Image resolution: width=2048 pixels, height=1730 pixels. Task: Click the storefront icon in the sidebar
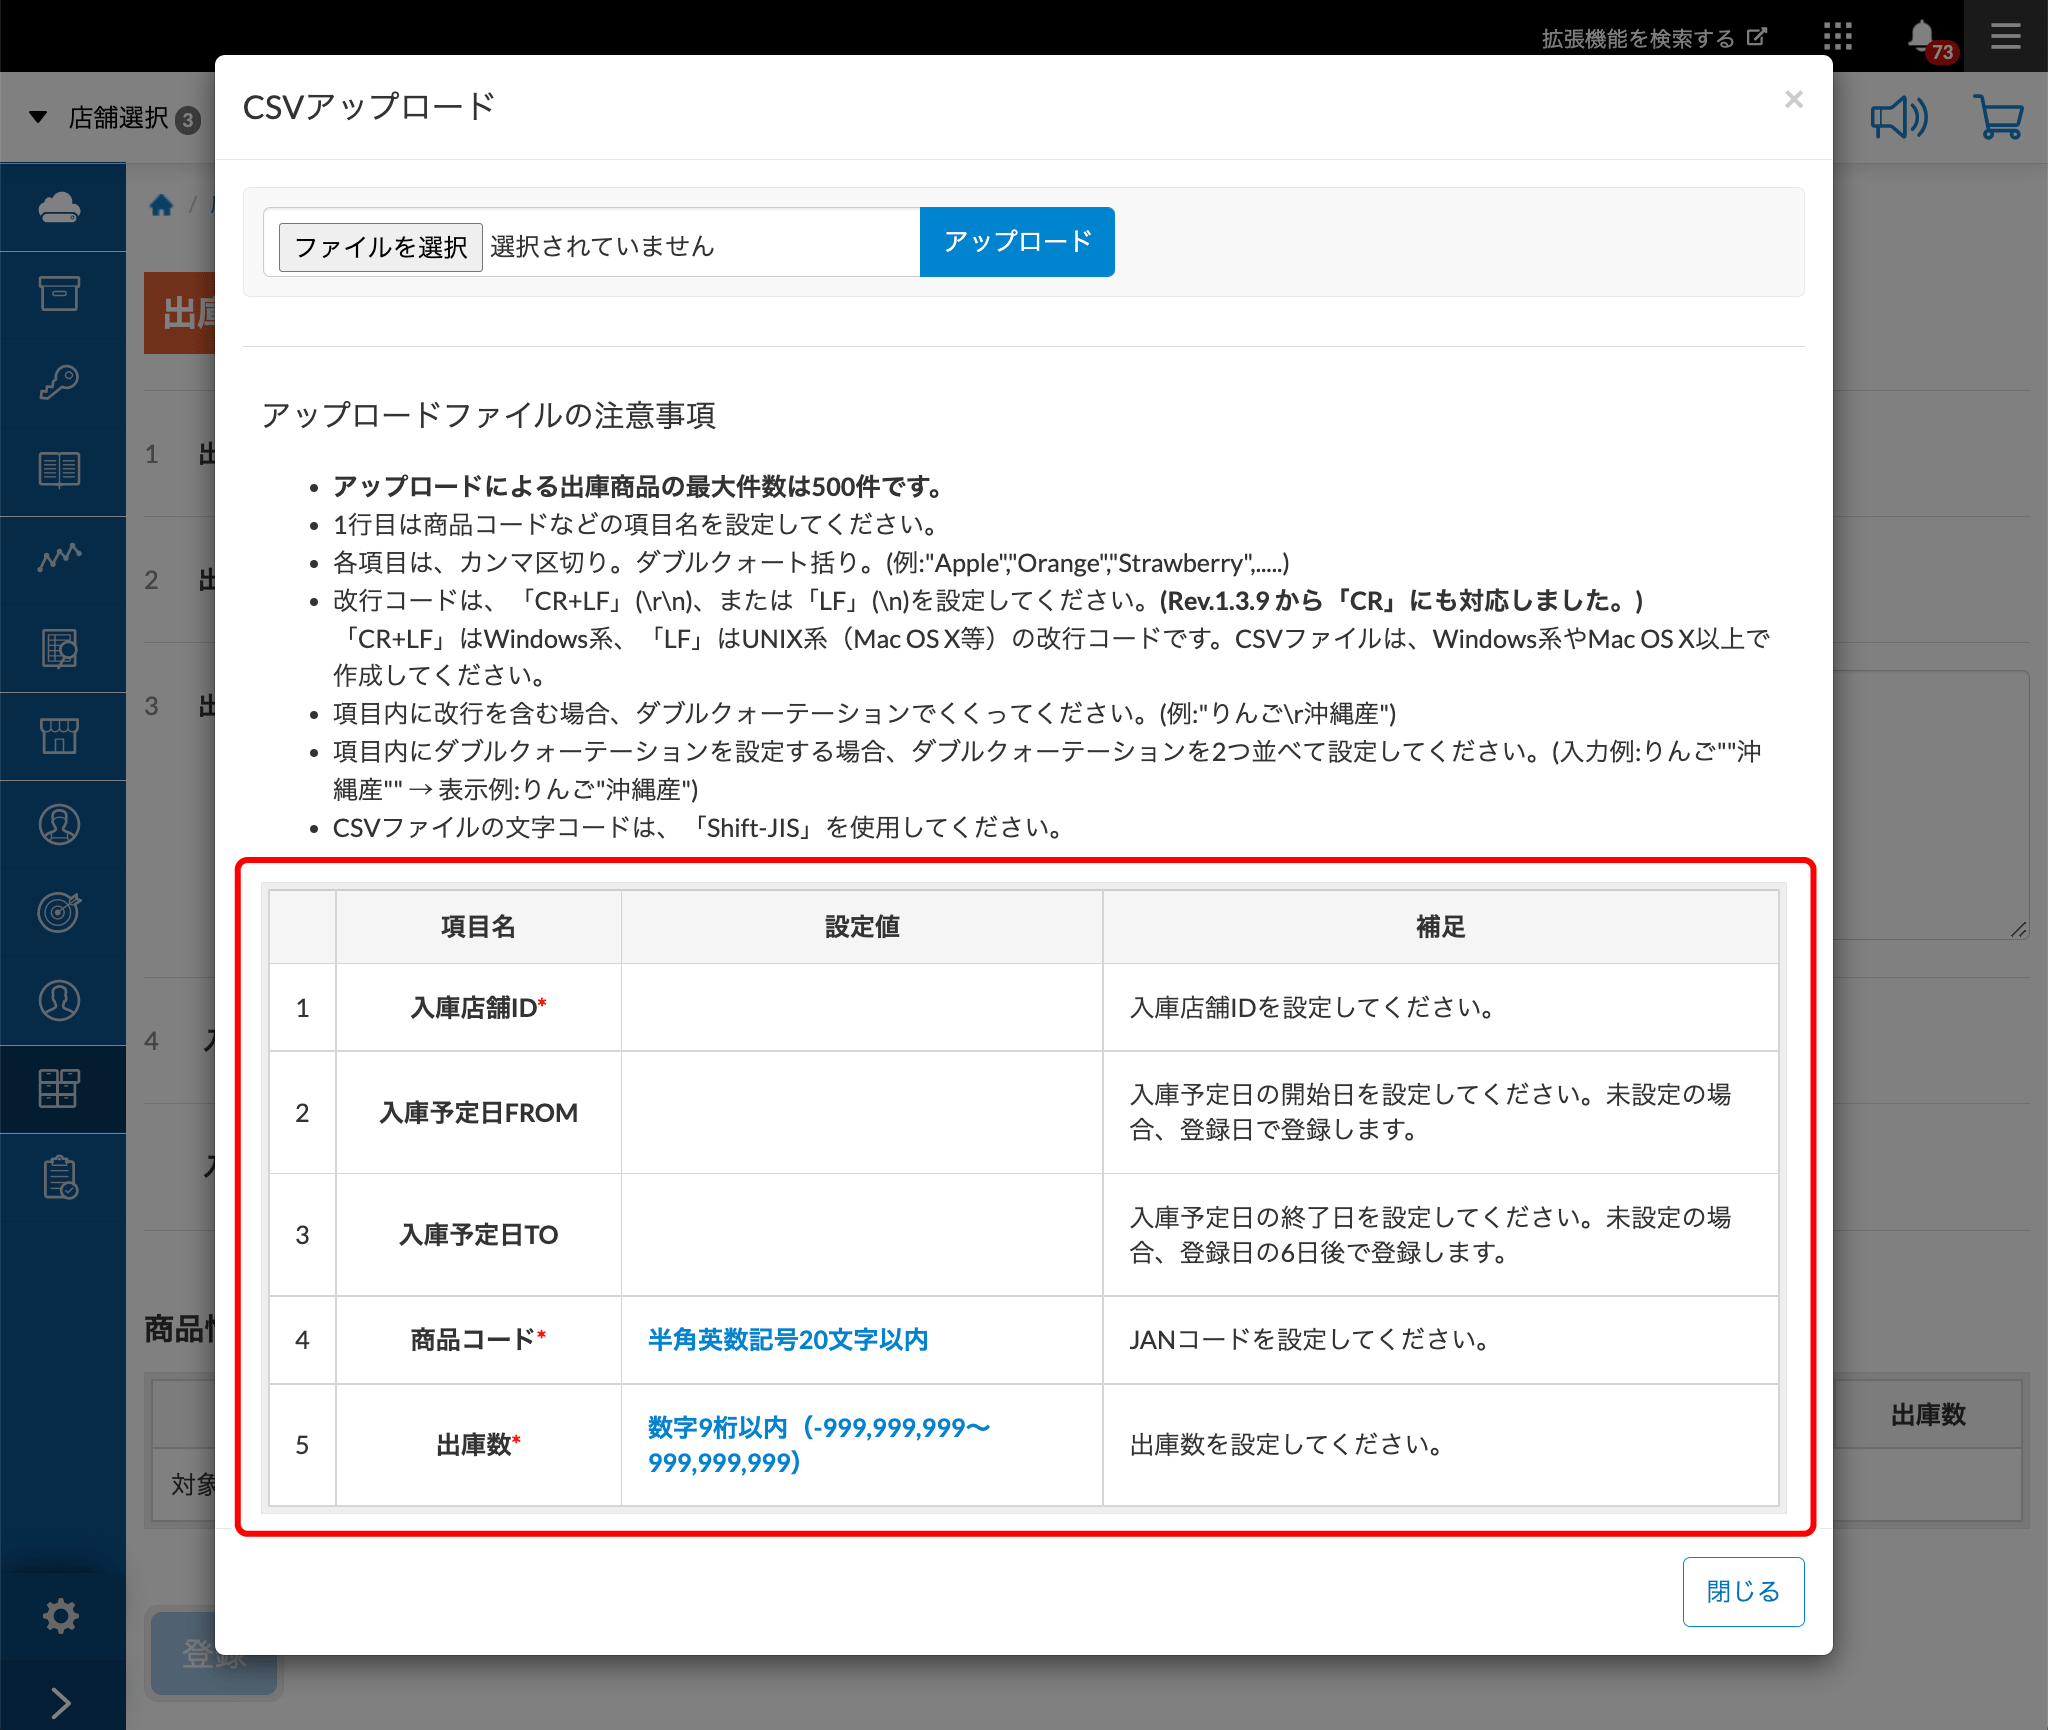(x=60, y=736)
